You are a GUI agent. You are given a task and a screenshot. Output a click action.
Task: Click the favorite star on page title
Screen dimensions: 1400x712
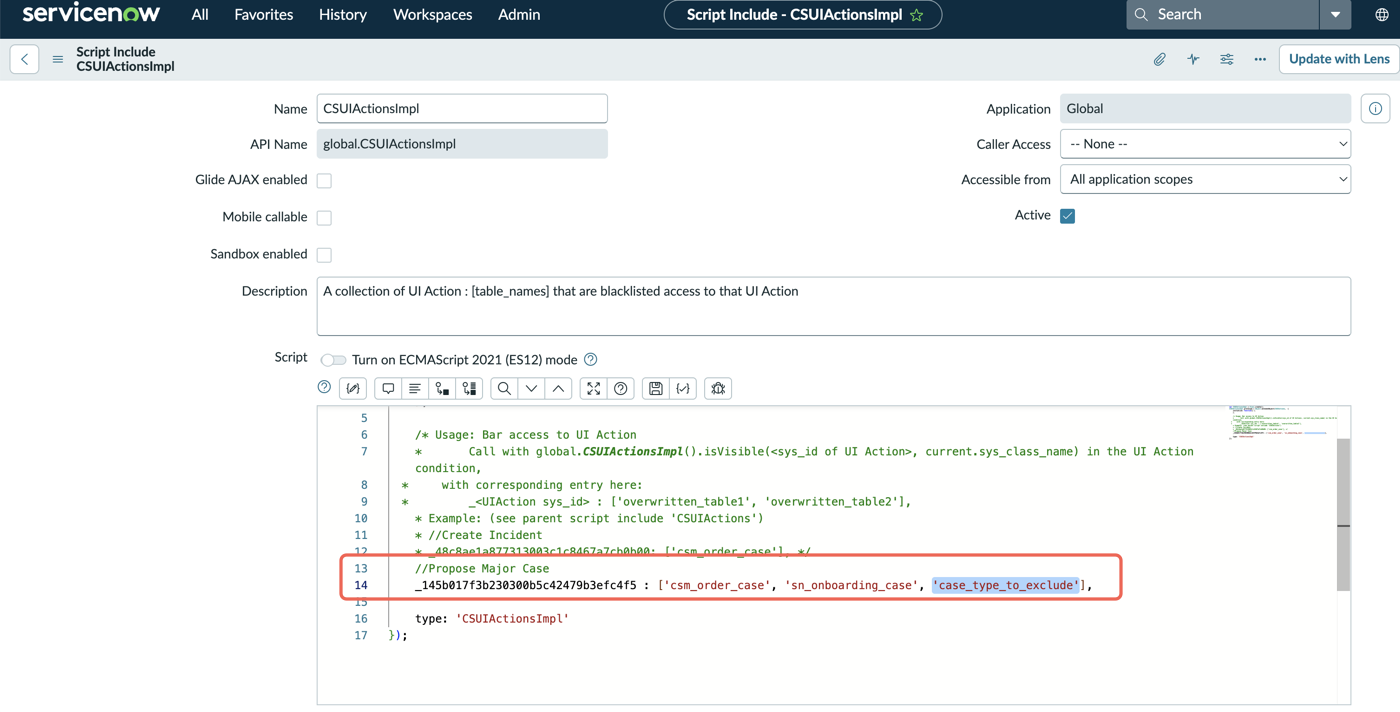(x=917, y=15)
